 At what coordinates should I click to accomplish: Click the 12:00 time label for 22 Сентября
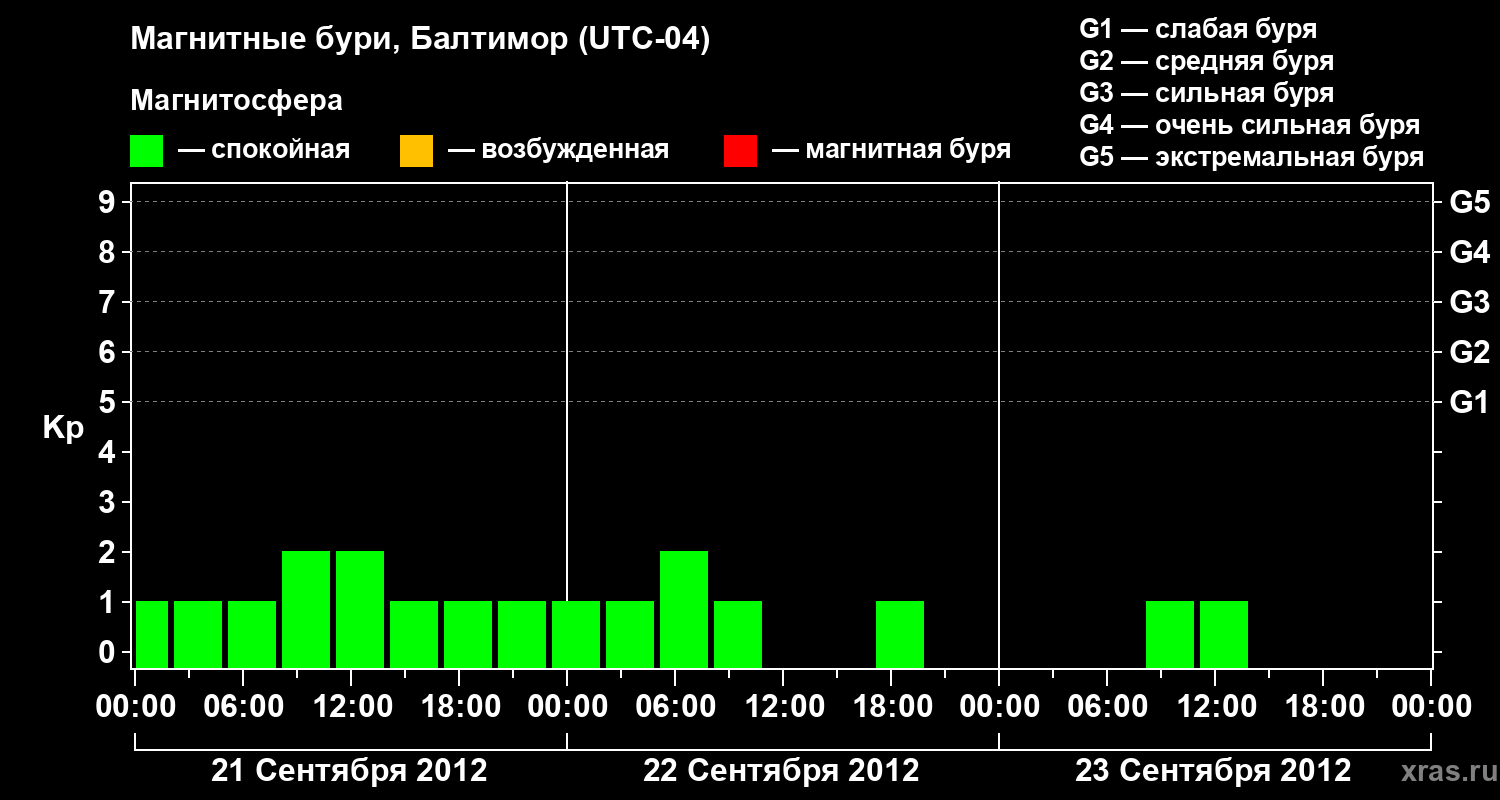tap(783, 707)
